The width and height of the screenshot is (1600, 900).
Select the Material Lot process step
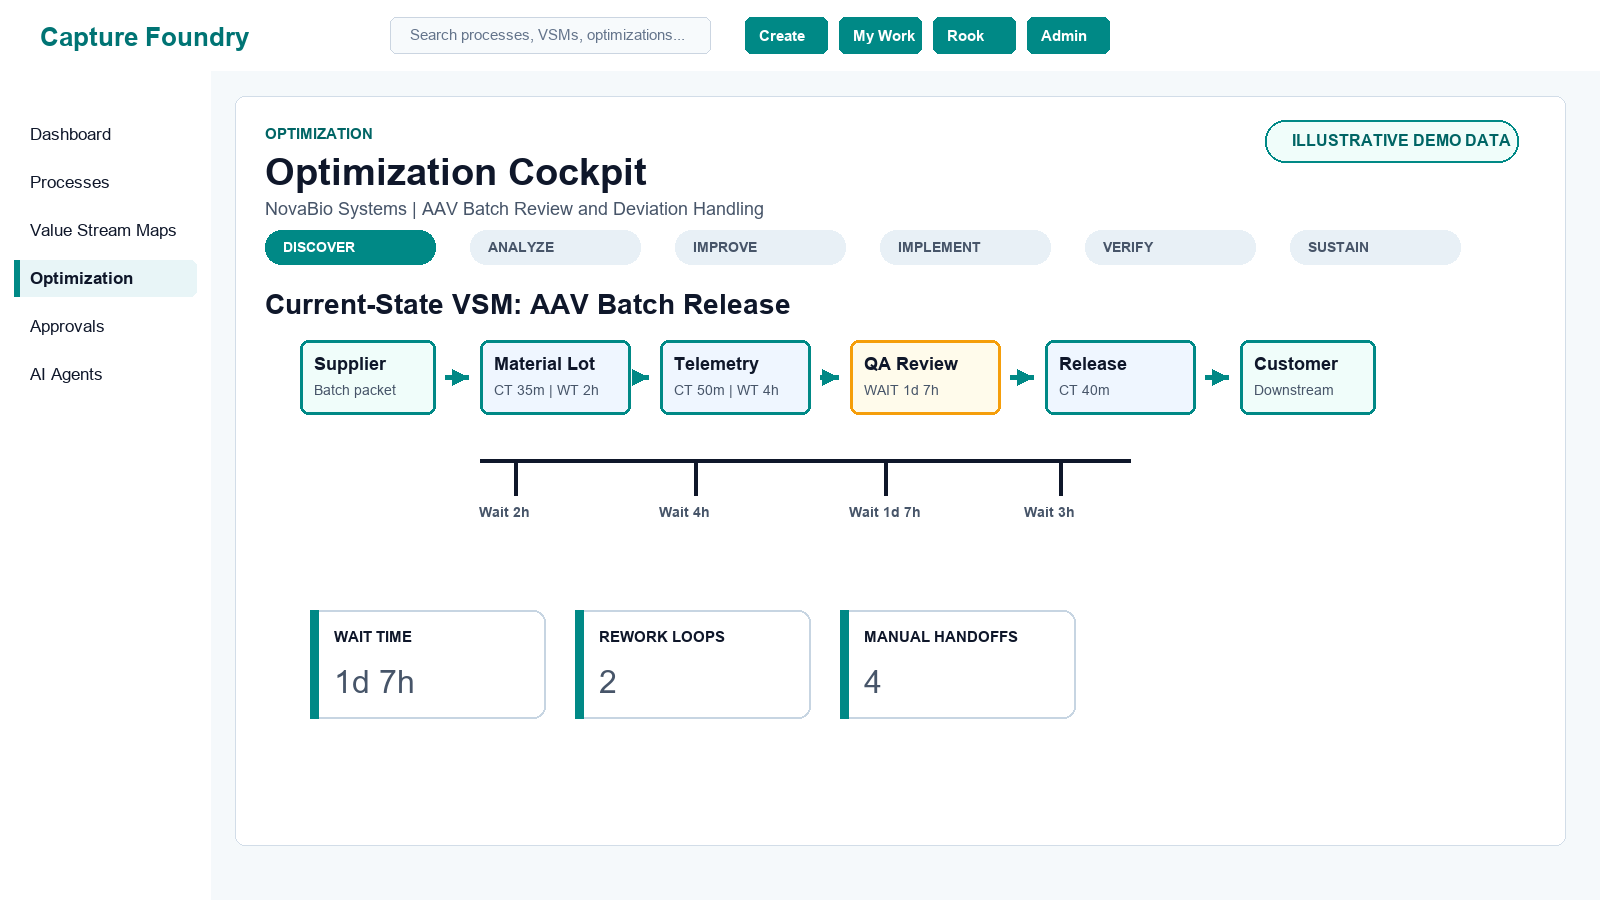pyautogui.click(x=555, y=377)
